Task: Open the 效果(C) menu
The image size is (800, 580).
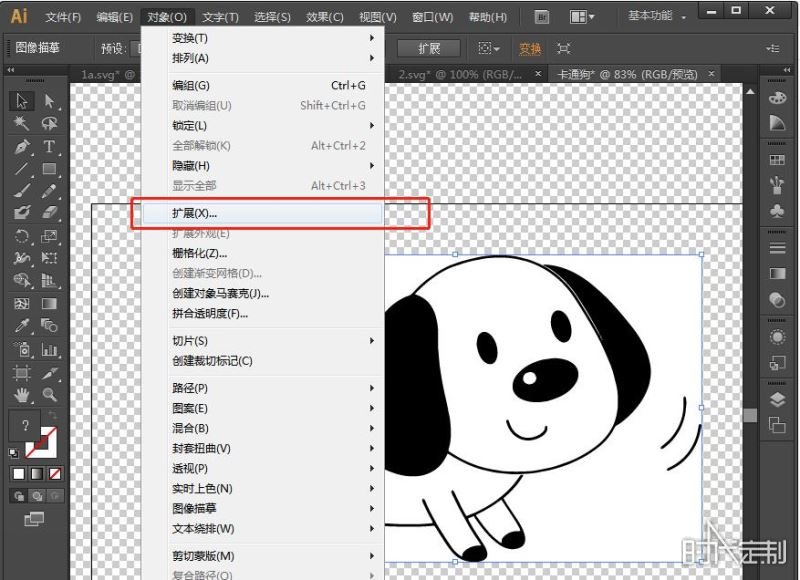Action: tap(324, 17)
